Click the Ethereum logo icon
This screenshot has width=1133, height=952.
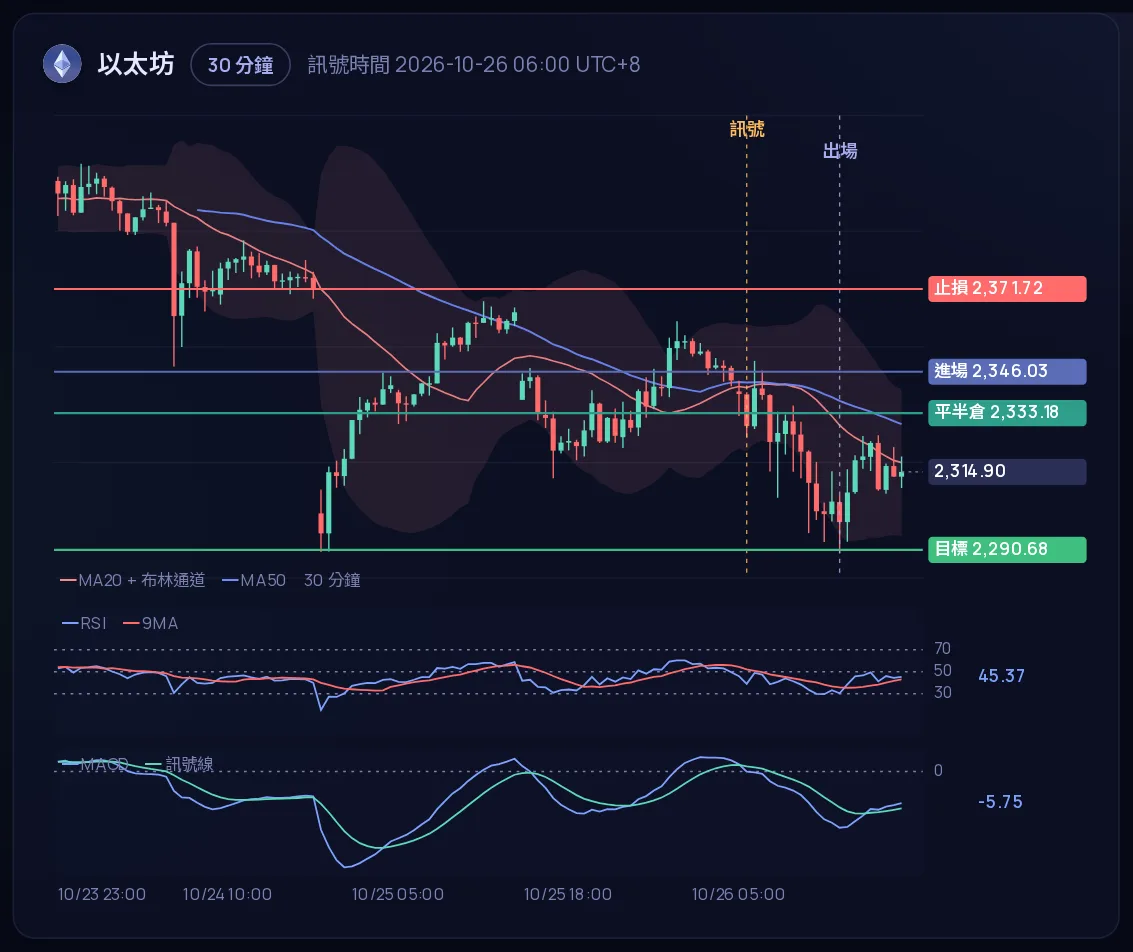click(x=62, y=64)
